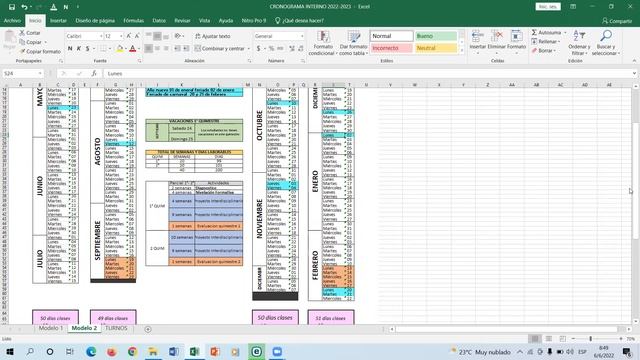640x360 pixels.
Task: Toggle Ajustar texto wrap text
Action: coord(213,36)
